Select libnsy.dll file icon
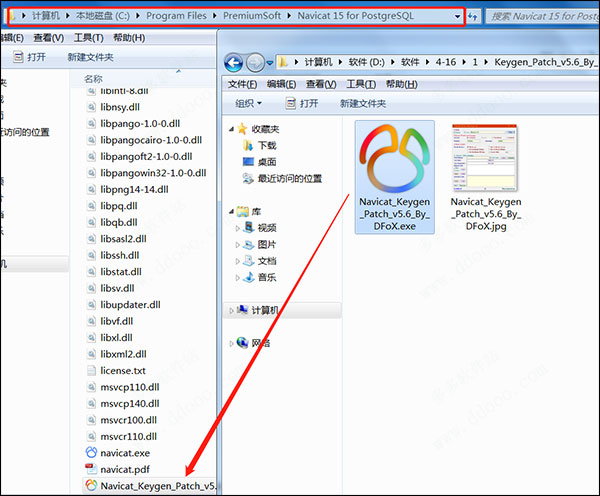This screenshot has height=496, width=600. click(91, 107)
